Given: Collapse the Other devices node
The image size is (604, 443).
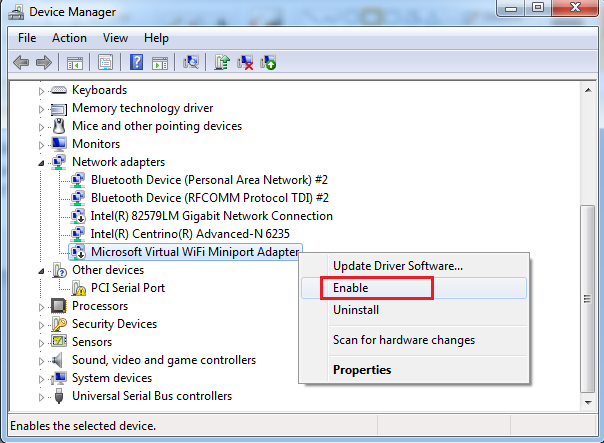Looking at the screenshot, I should (41, 271).
